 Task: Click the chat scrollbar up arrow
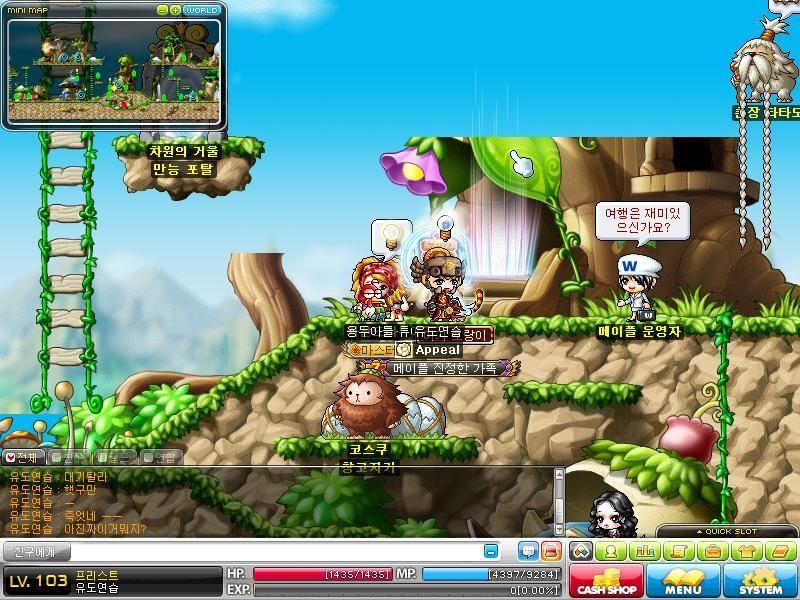coord(559,474)
